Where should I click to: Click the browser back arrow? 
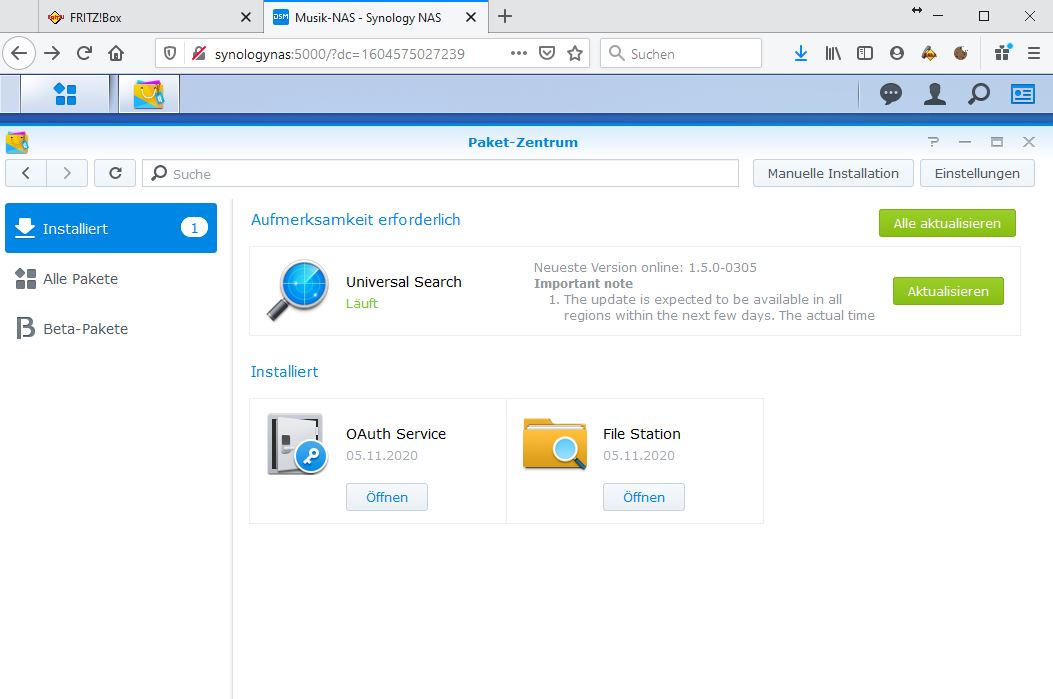[19, 54]
